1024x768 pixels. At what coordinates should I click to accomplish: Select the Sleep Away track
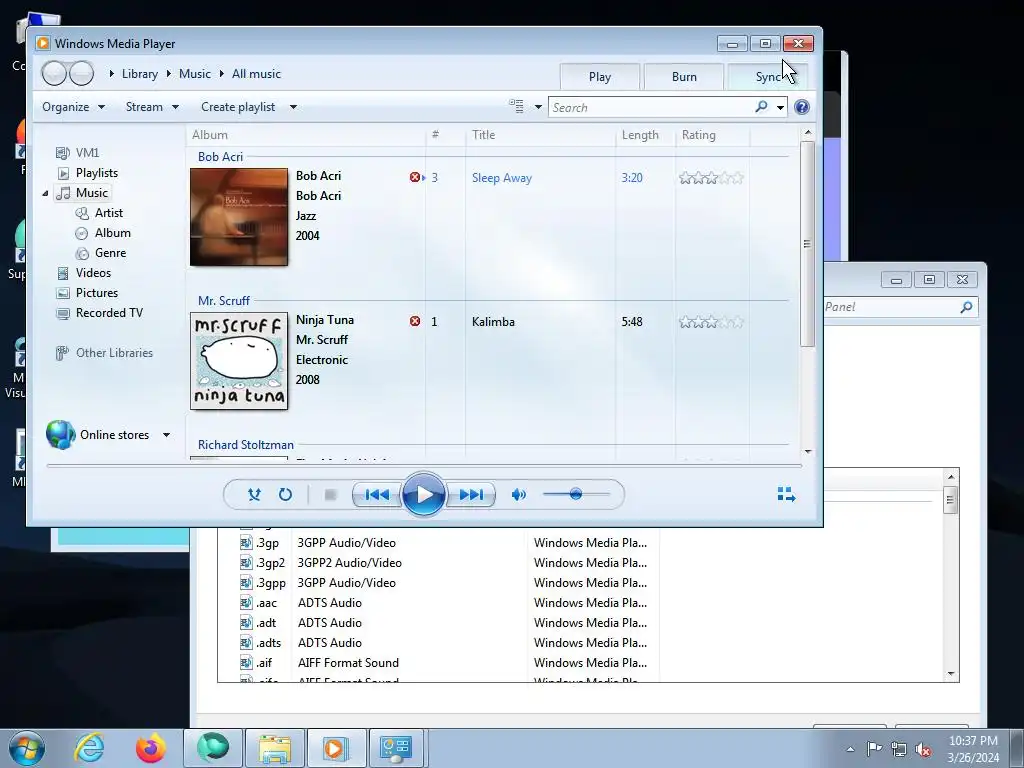pyautogui.click(x=502, y=178)
